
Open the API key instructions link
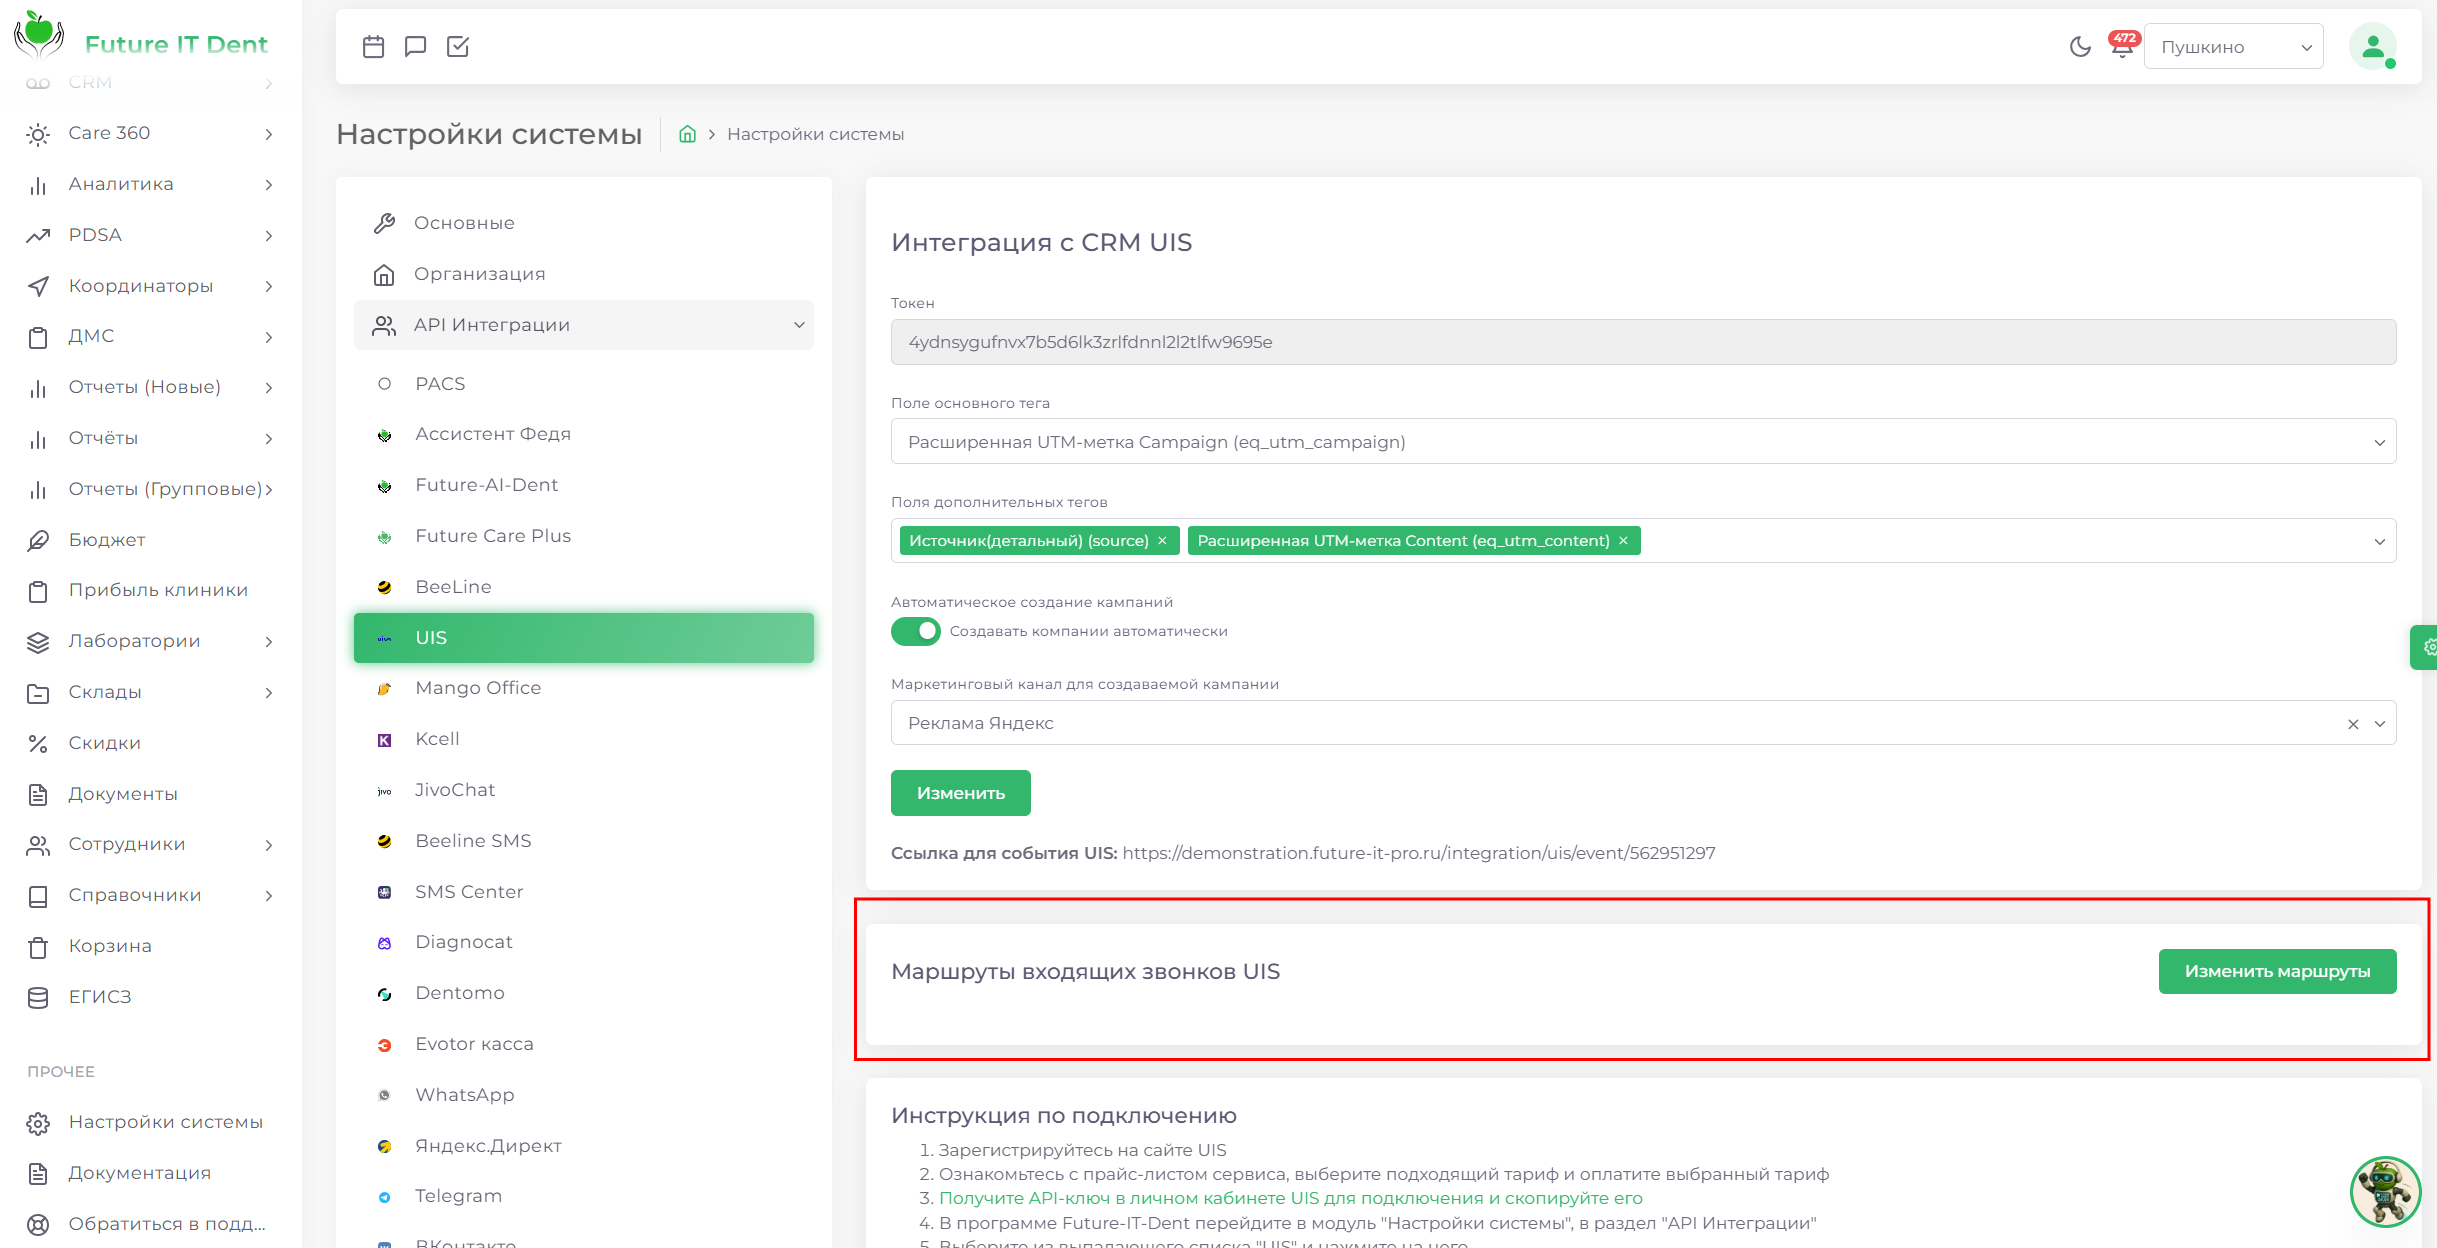coord(1291,1198)
